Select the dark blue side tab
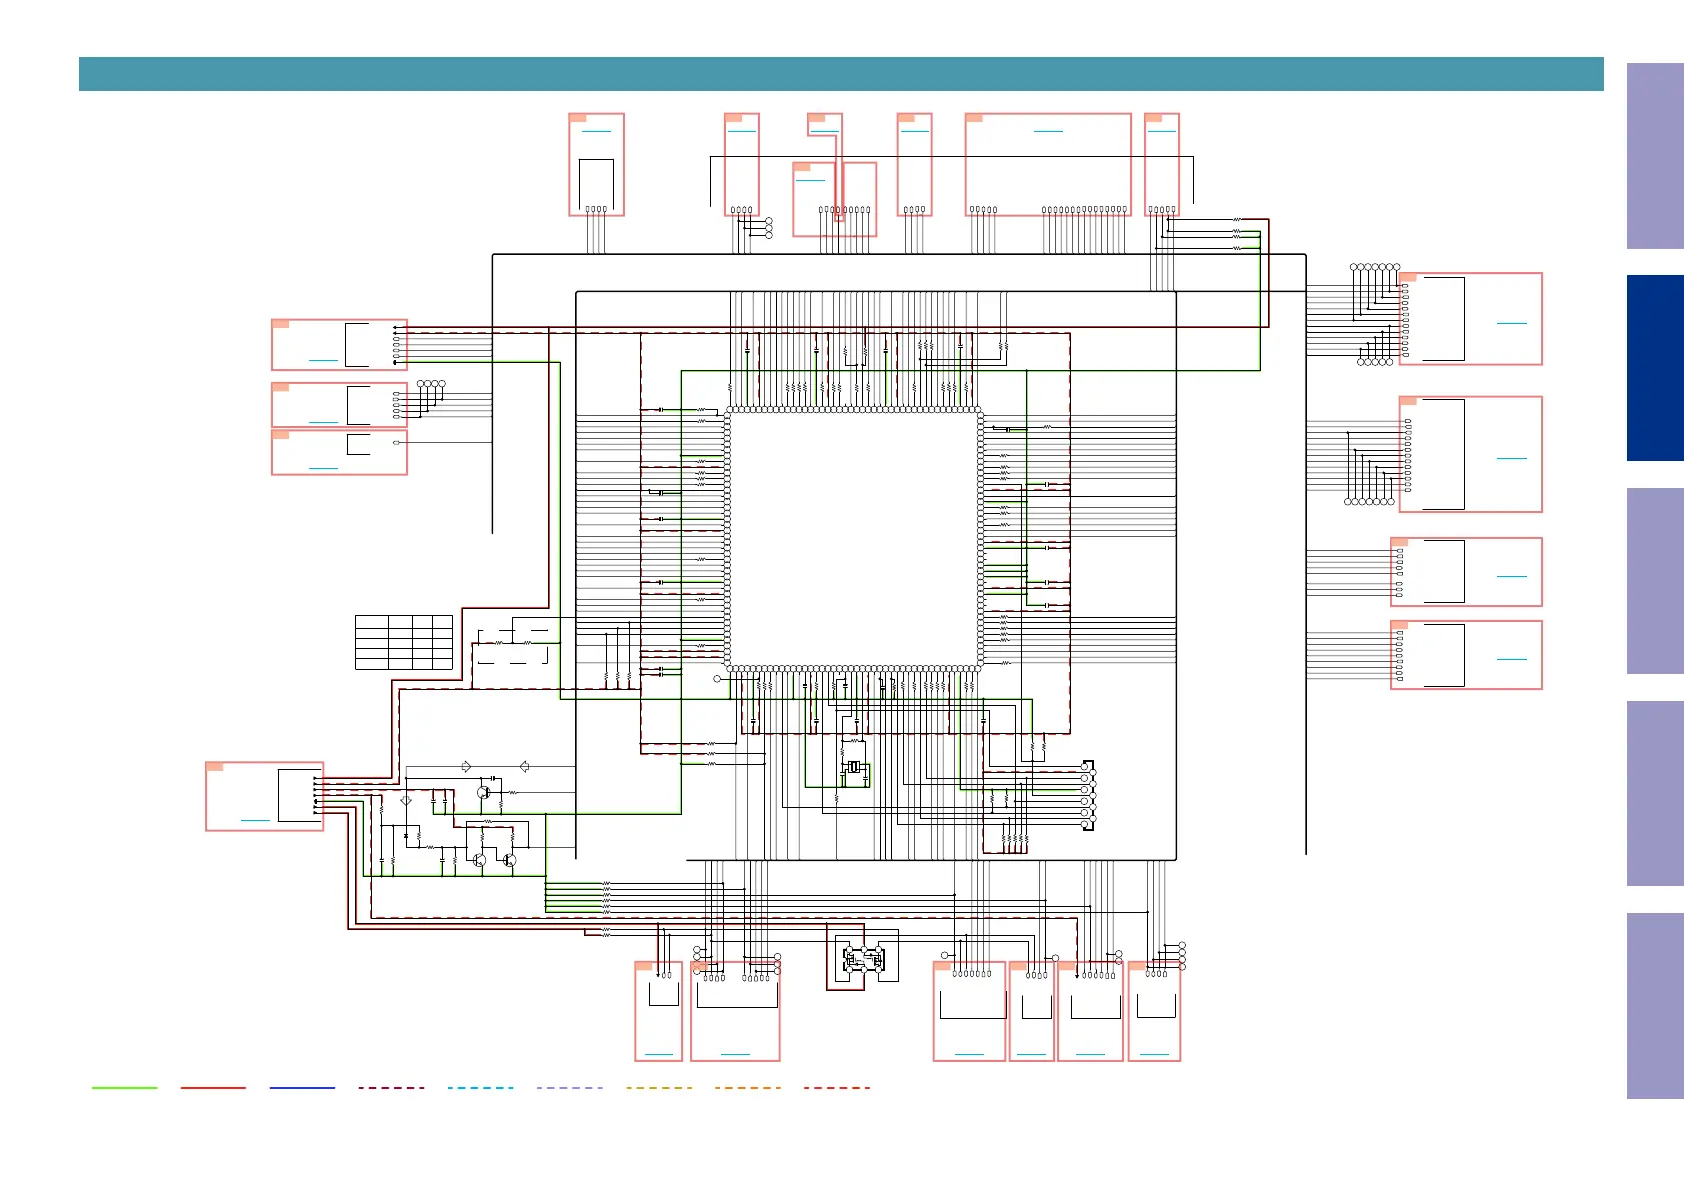 1655,368
